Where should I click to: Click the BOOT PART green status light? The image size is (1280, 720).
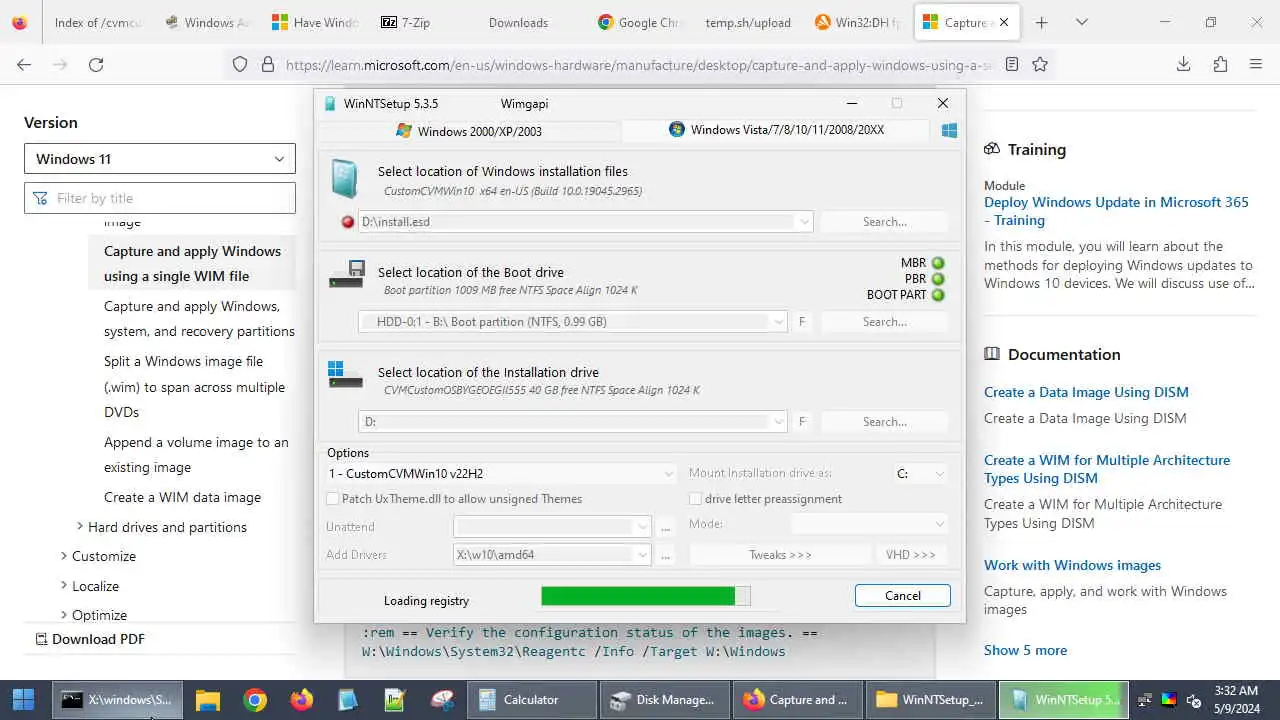(x=938, y=295)
